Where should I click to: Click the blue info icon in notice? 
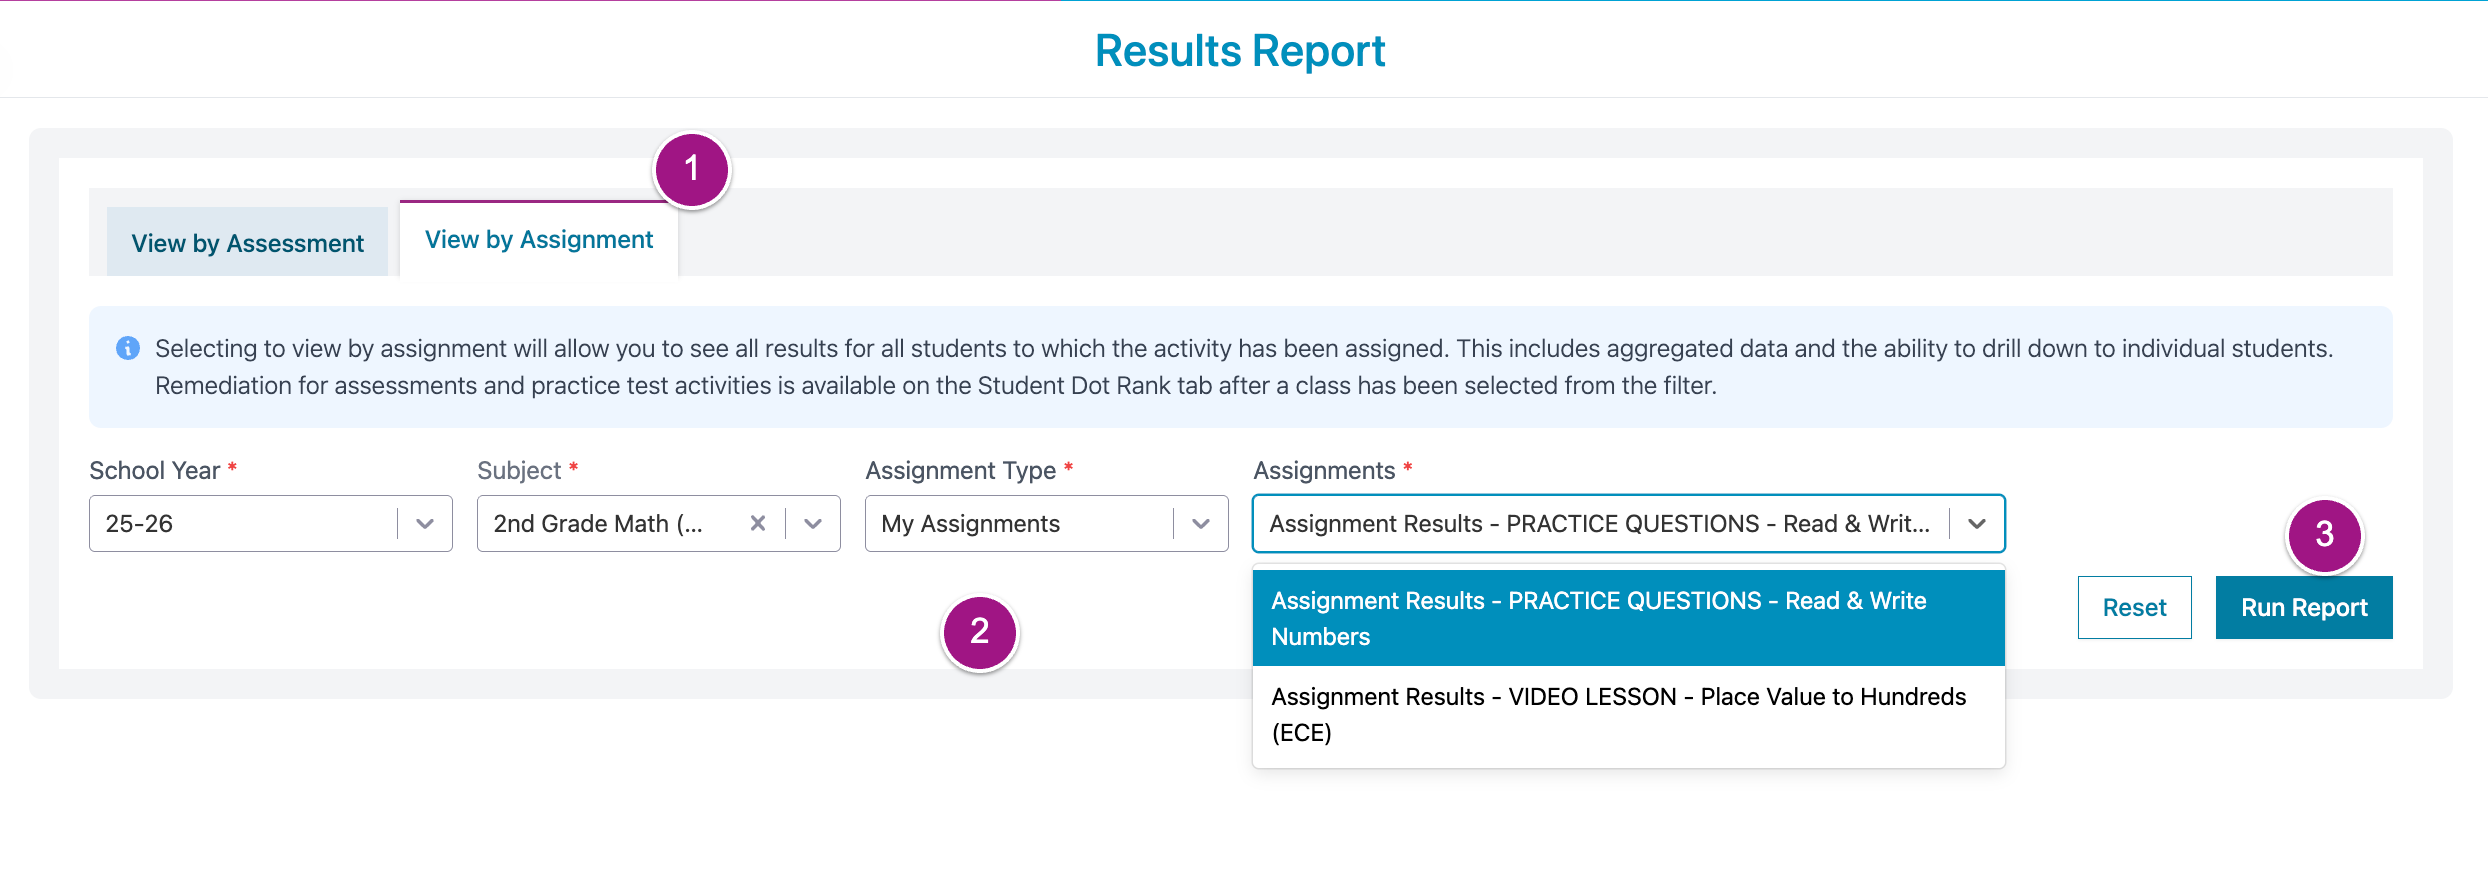128,348
